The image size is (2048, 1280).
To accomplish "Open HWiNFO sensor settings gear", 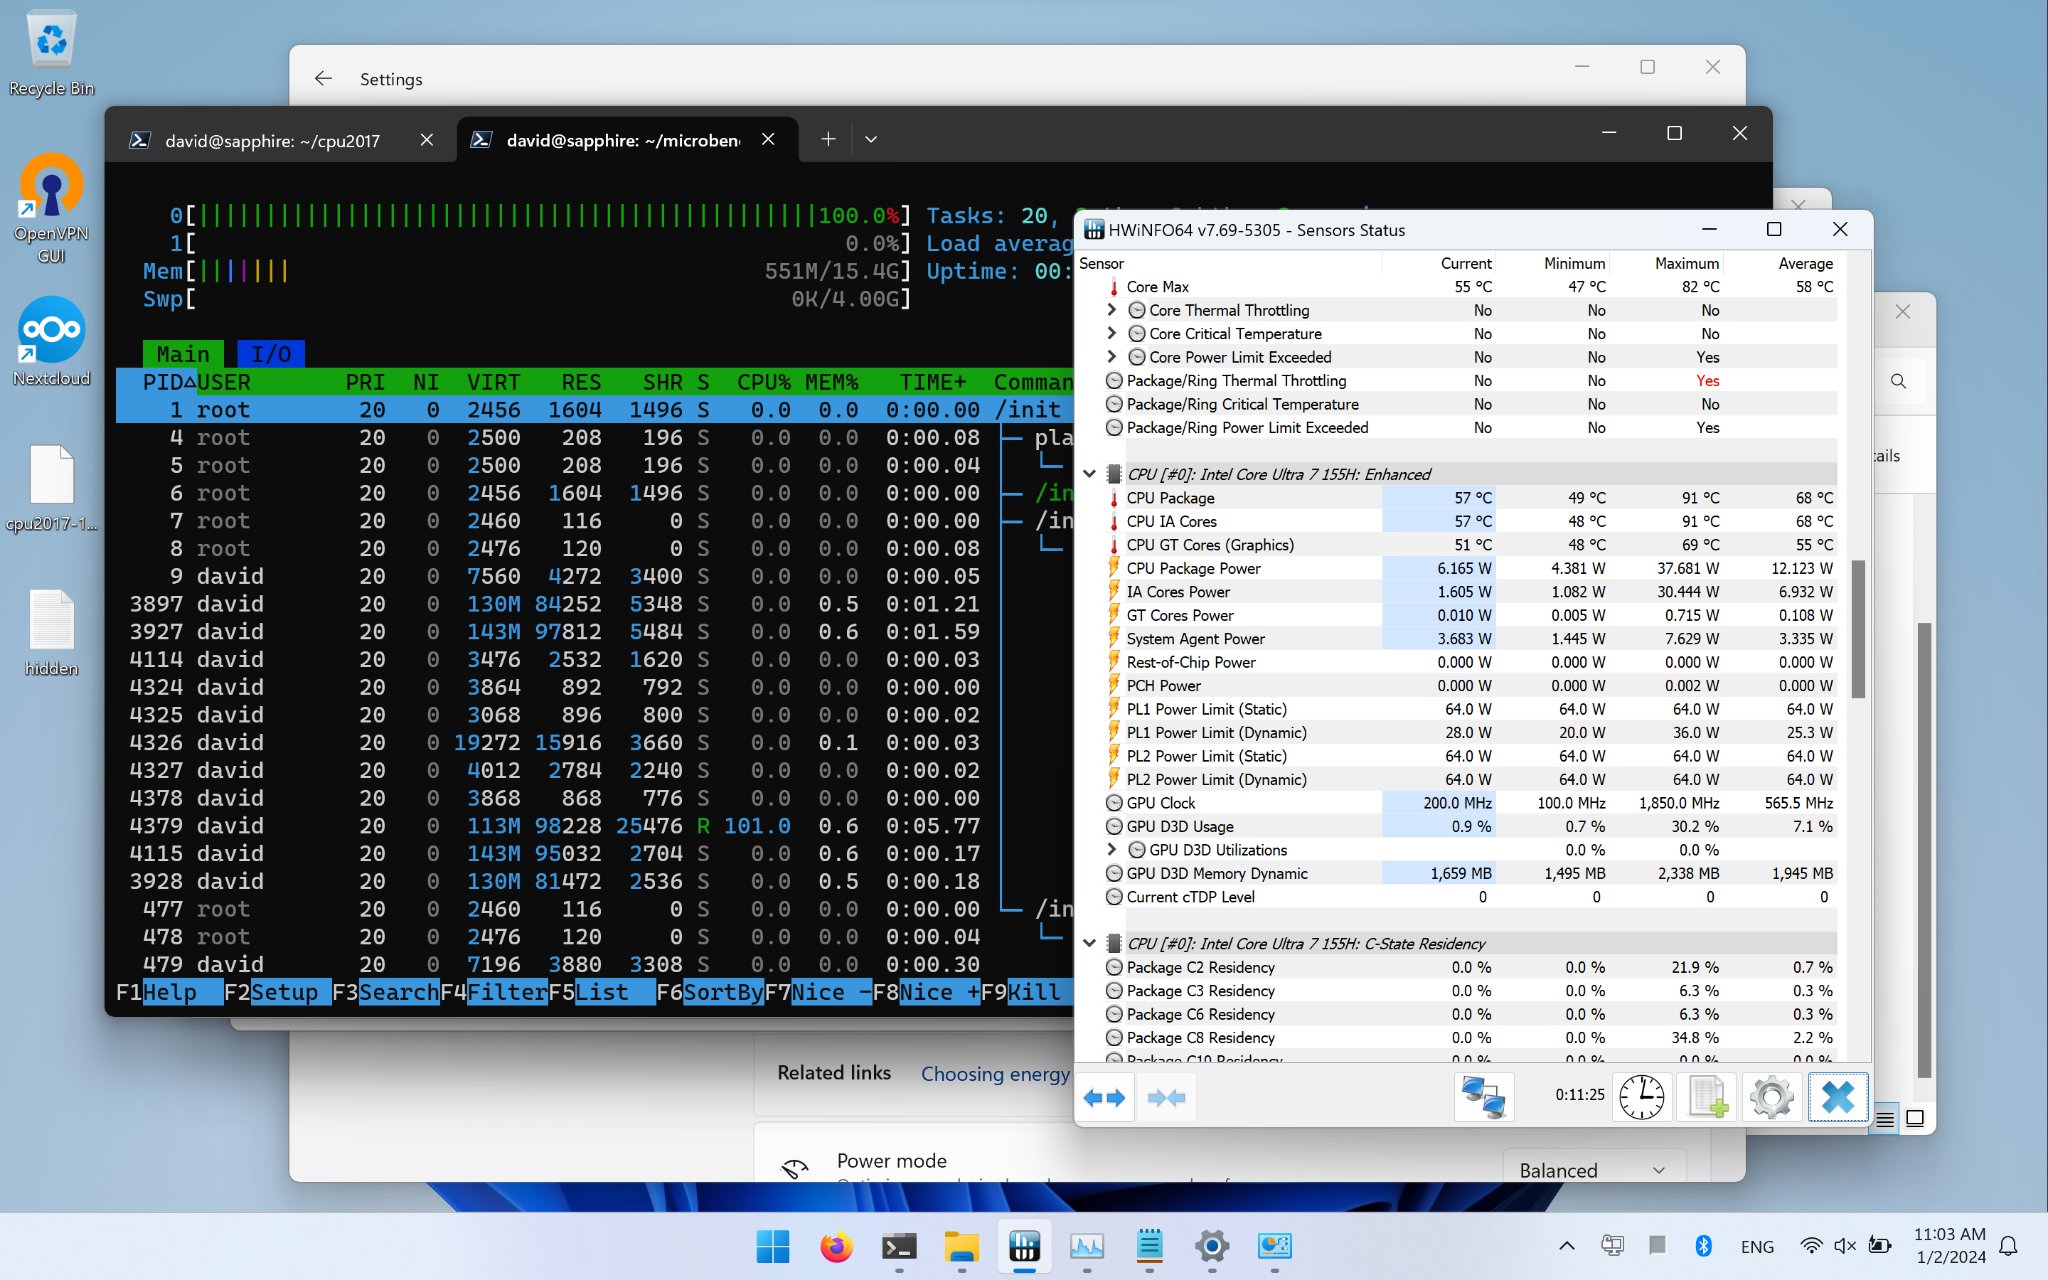I will pyautogui.click(x=1772, y=1098).
